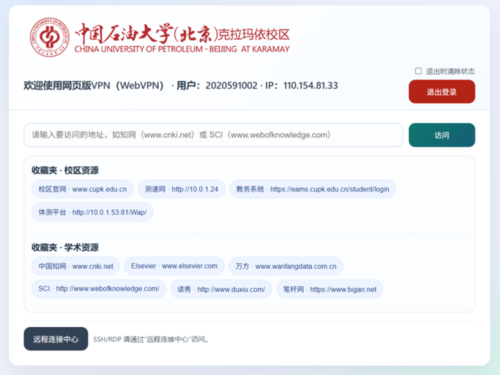500x375 pixels.
Task: Open 中国知网 www.cnki.net bookmark
Action: (76, 266)
